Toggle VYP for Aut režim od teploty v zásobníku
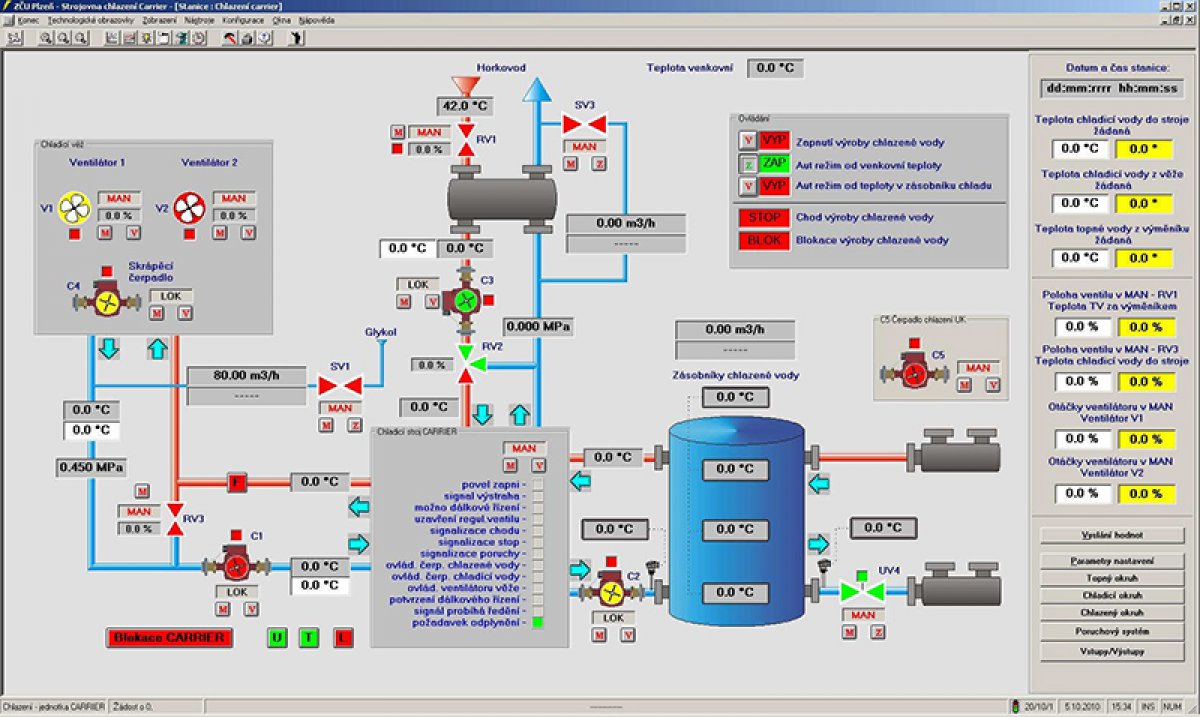Image resolution: width=1200 pixels, height=717 pixels. coord(774,187)
